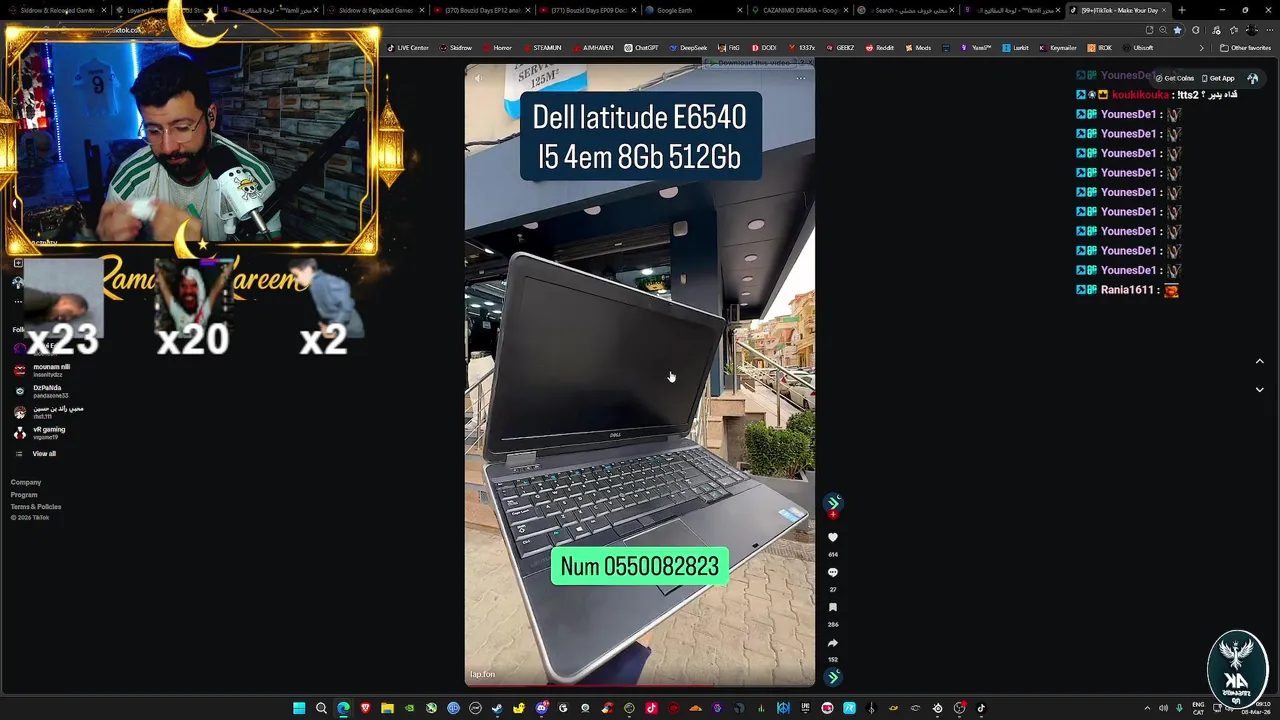Open the LIVE Center bookmark
This screenshot has width=1280, height=720.
pyautogui.click(x=408, y=48)
